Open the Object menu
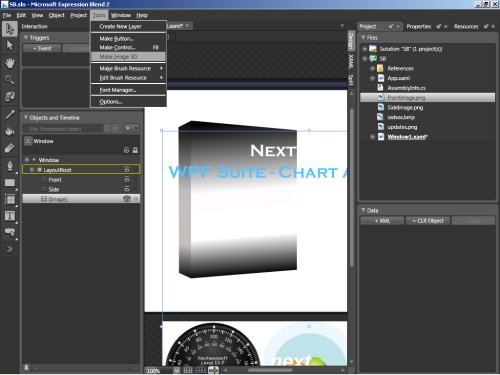This screenshot has height=375, width=500. tap(56, 15)
